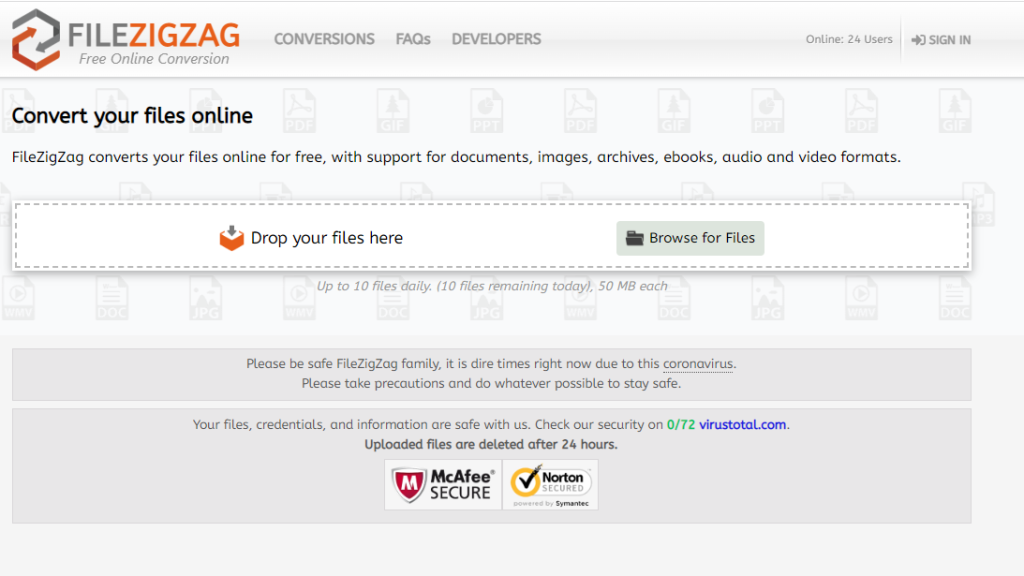Open the virustotal.com link
The image size is (1024, 576).
[743, 424]
